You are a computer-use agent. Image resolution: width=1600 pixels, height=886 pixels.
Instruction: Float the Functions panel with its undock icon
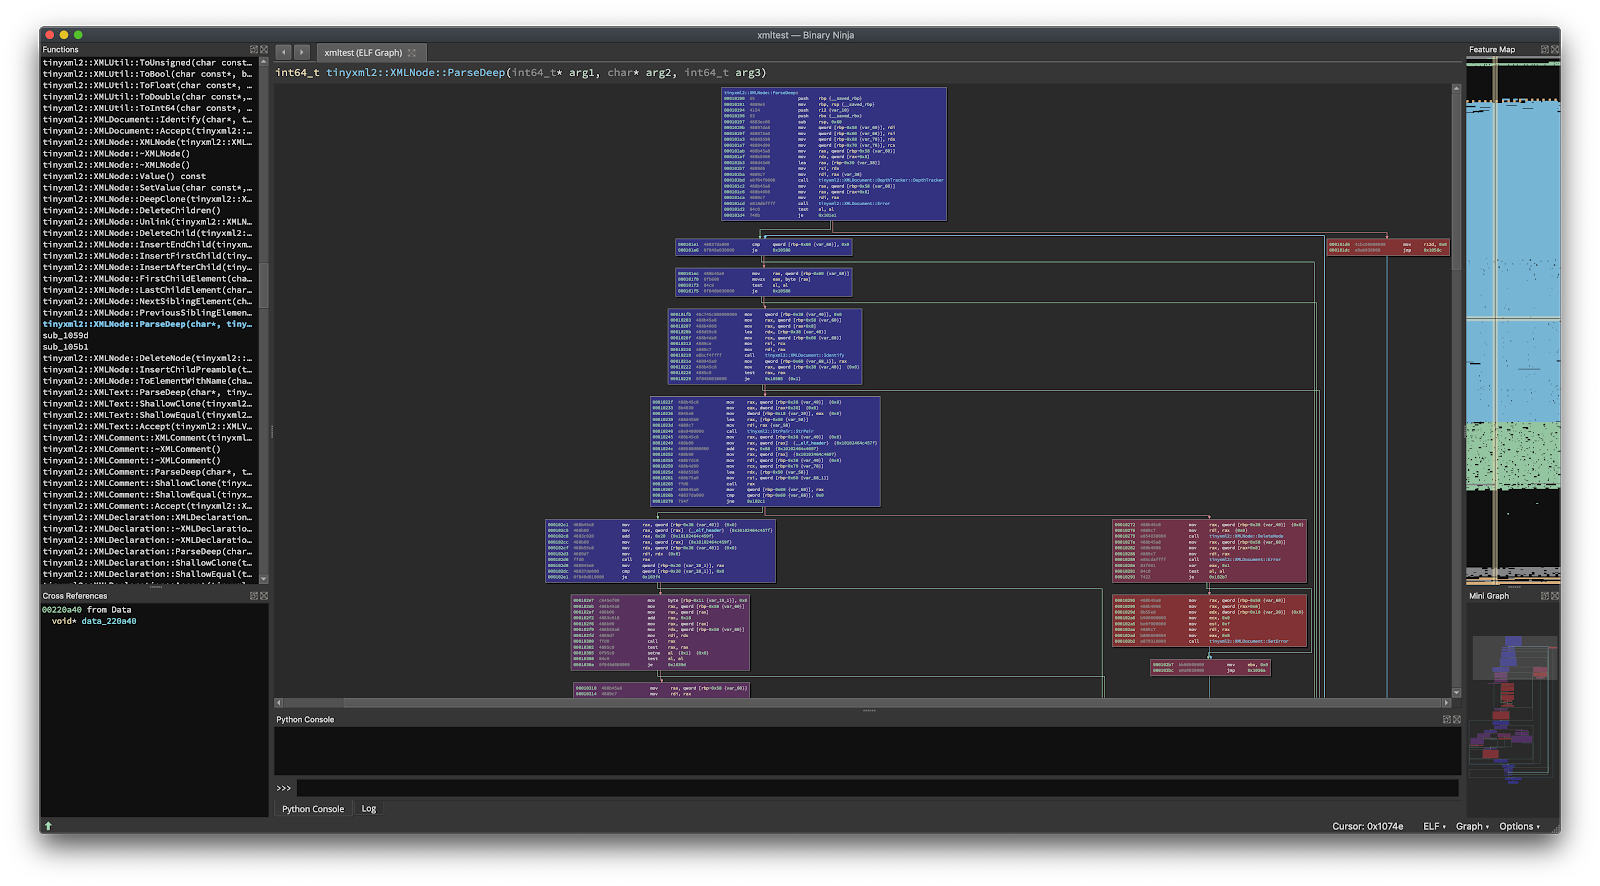click(254, 49)
